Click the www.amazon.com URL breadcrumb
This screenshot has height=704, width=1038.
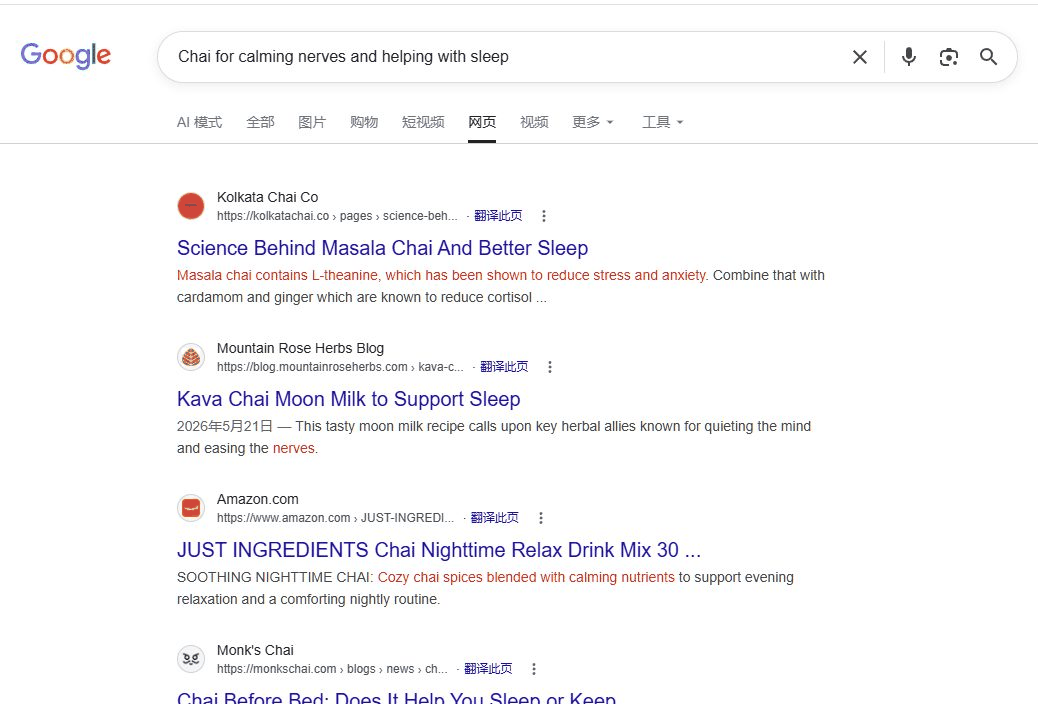[336, 518]
